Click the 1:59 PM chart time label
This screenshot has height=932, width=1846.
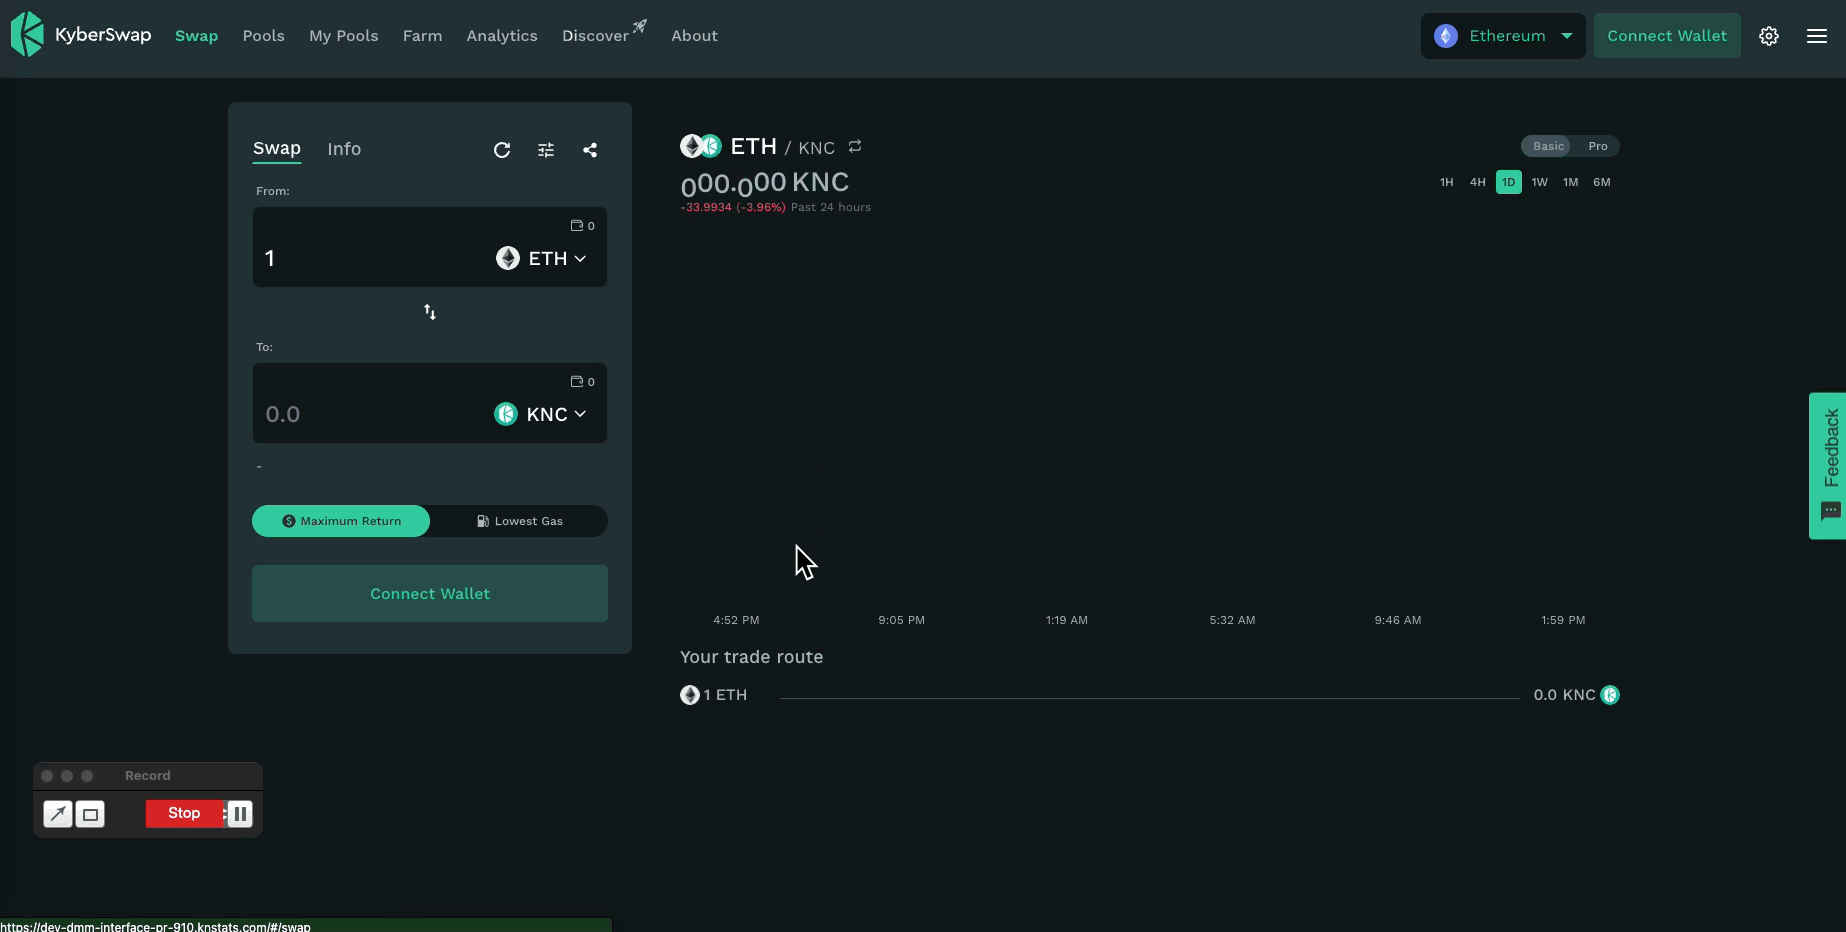(1563, 620)
